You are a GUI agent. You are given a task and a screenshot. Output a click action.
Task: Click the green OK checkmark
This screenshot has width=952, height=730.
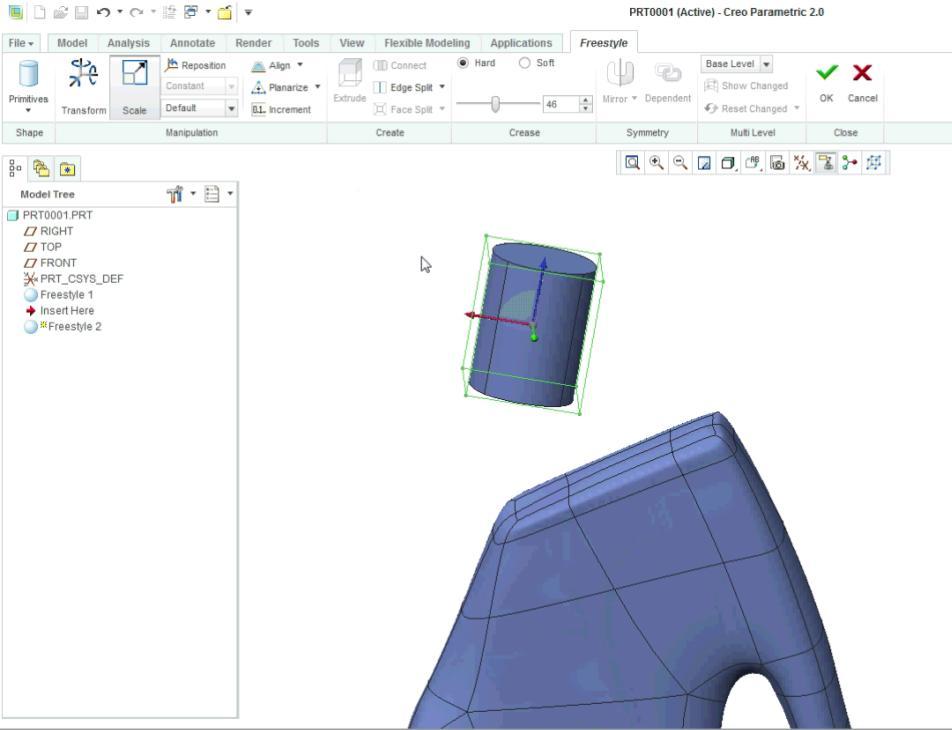(826, 73)
